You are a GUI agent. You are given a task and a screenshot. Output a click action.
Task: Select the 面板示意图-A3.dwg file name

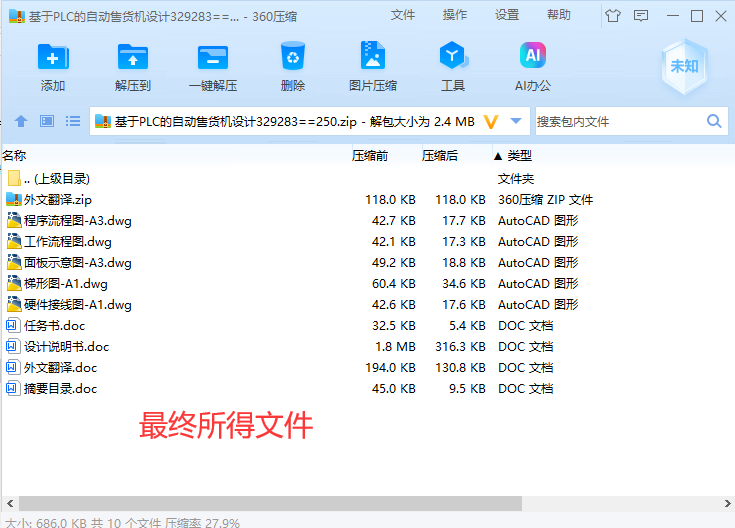coord(78,263)
